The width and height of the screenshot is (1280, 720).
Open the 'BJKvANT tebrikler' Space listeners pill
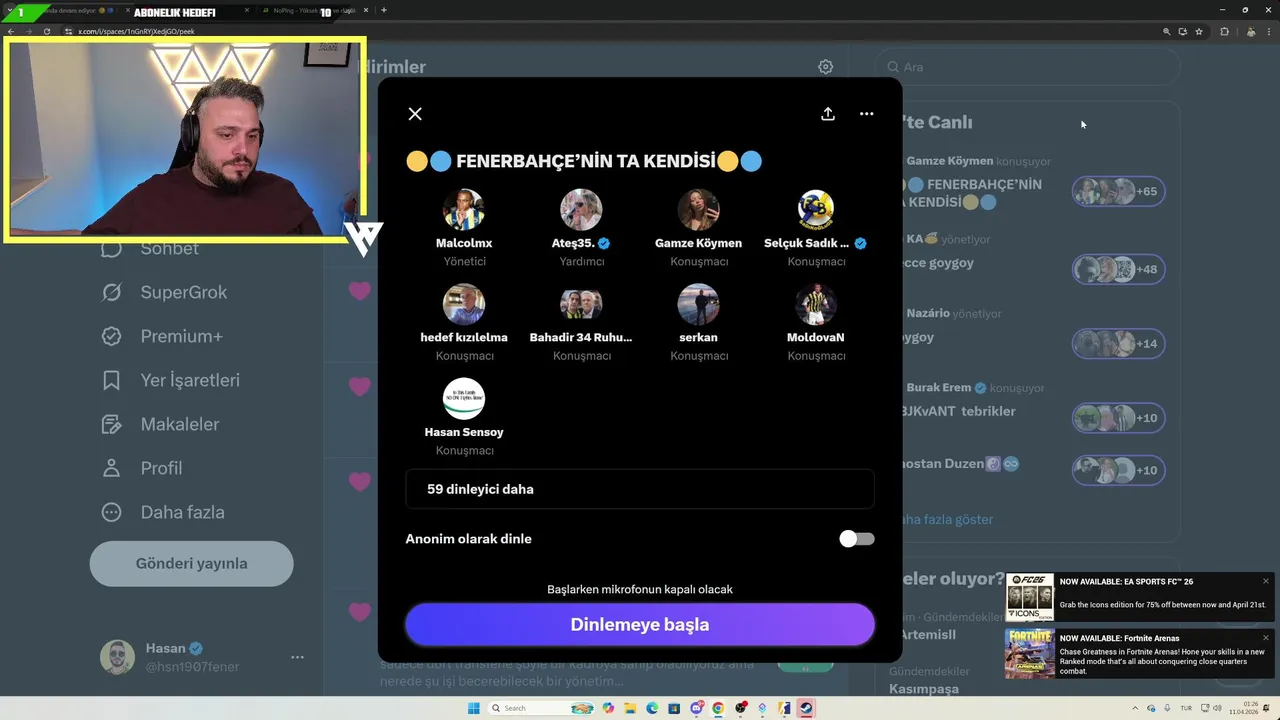coord(1118,418)
